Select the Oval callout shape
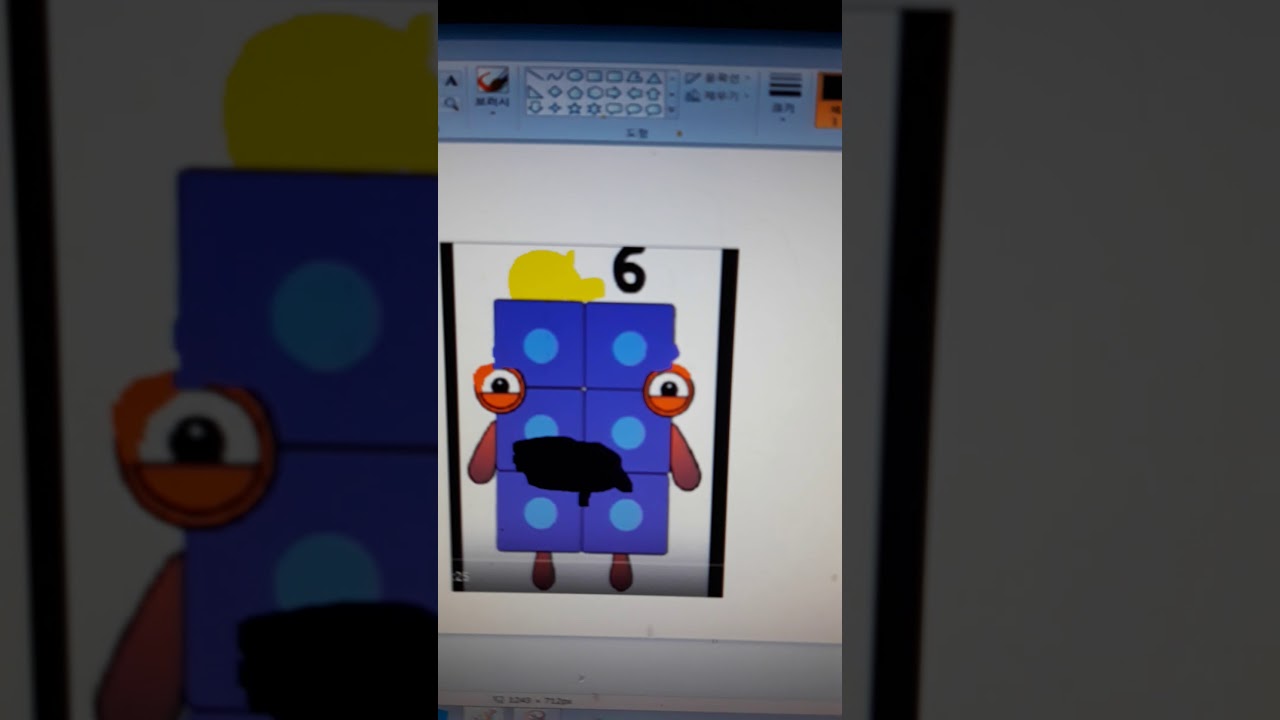The width and height of the screenshot is (1280, 720). tap(634, 109)
